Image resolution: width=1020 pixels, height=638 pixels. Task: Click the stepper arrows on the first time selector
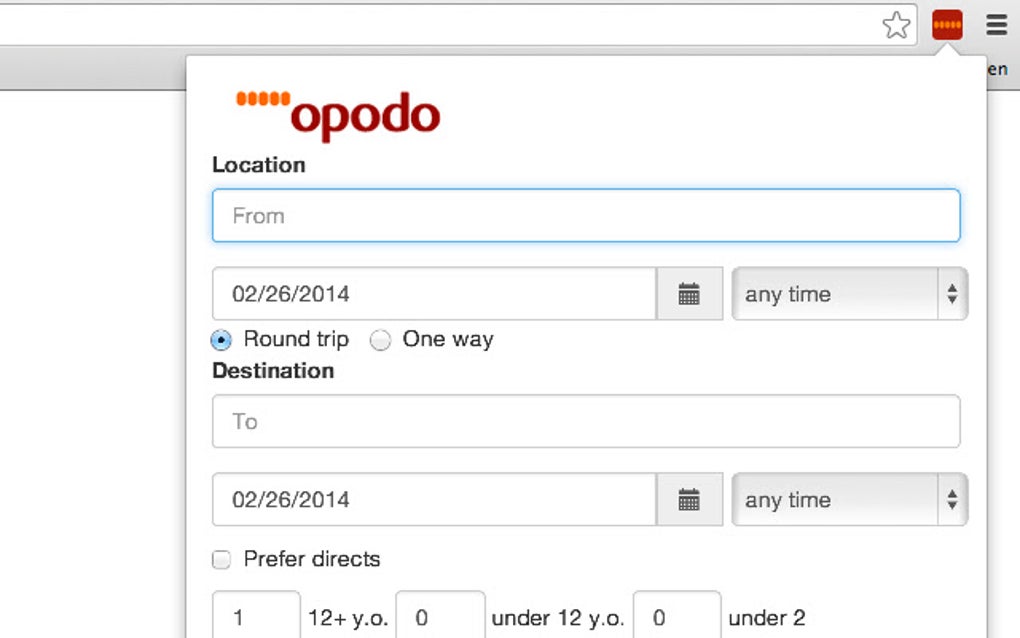point(952,293)
